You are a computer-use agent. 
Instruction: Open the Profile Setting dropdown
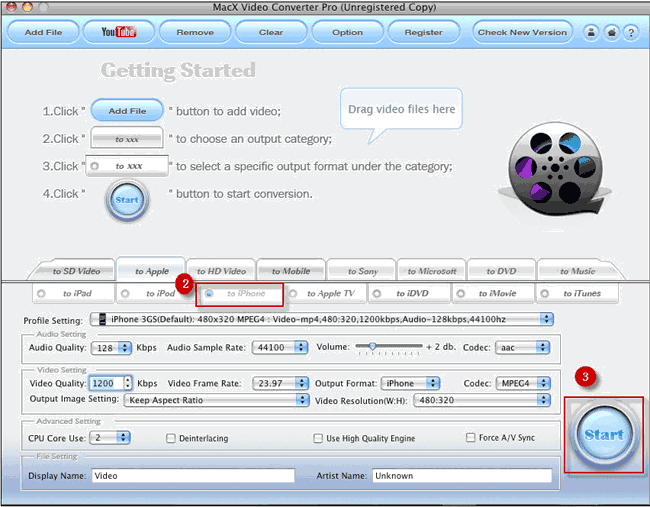(322, 319)
